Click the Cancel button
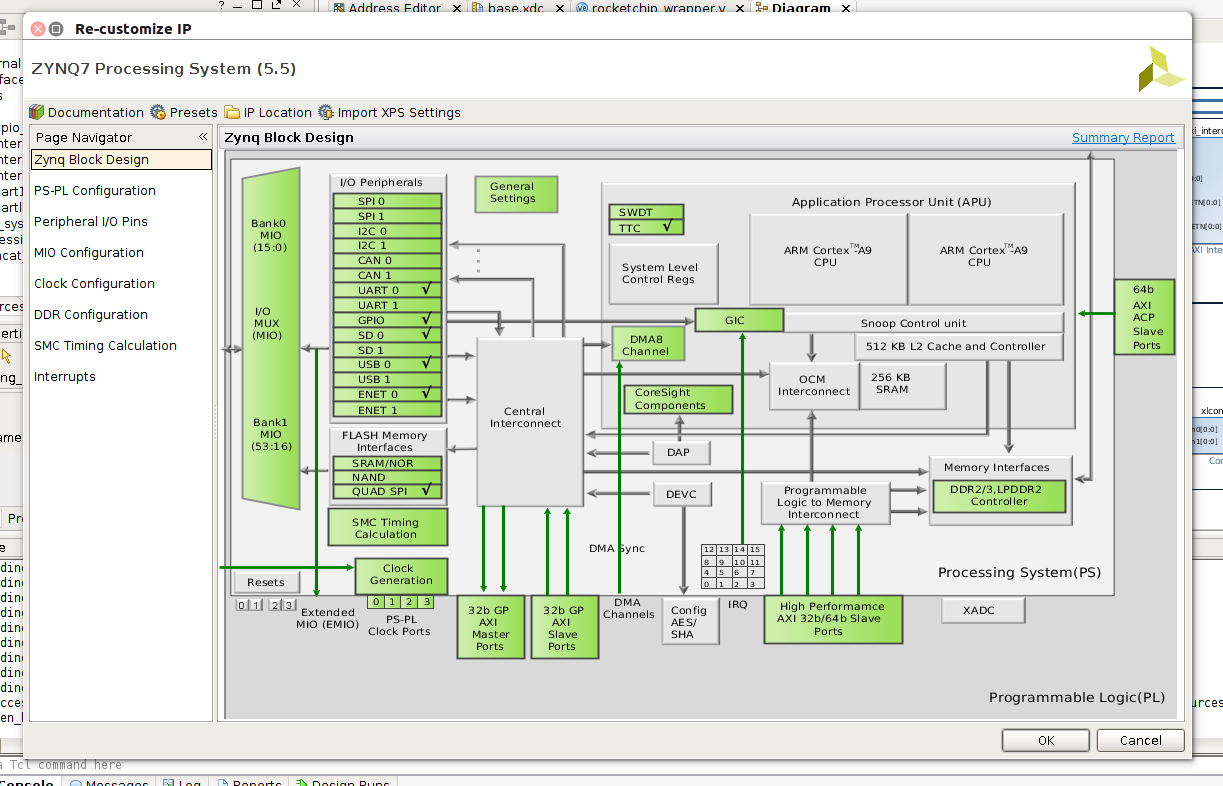 point(1141,740)
